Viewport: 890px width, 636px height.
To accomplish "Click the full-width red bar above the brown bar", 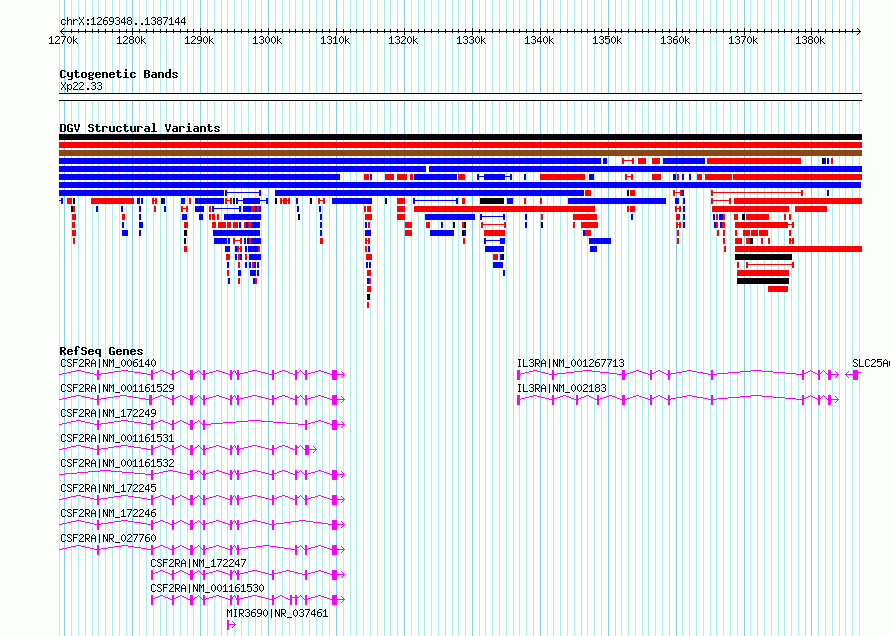I will point(460,145).
